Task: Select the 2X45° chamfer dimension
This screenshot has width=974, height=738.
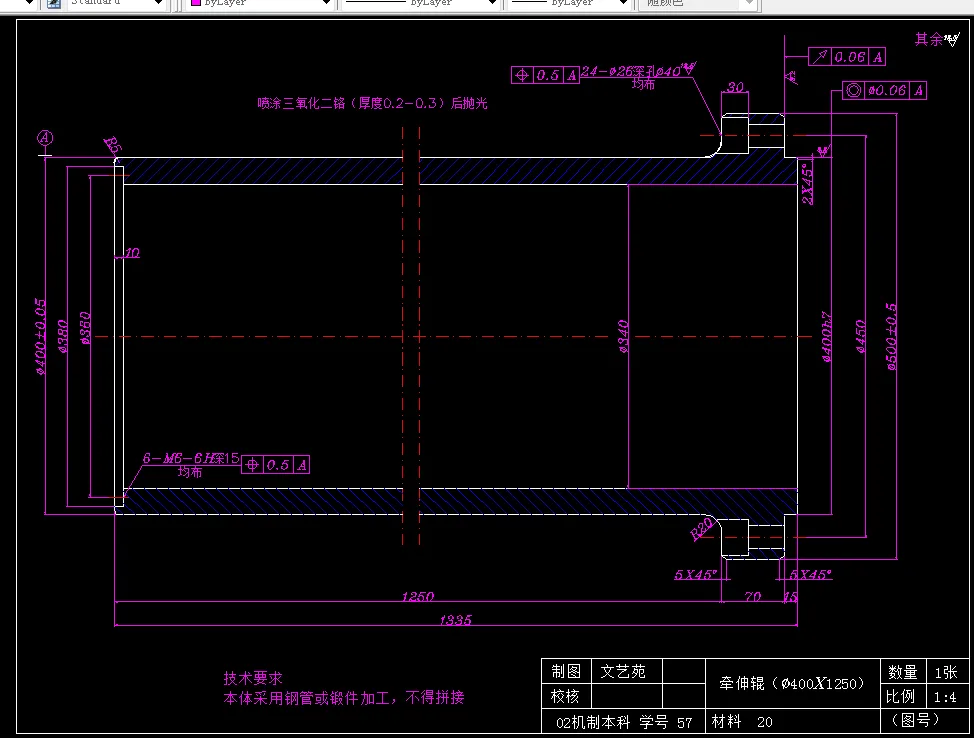Action: [x=808, y=184]
